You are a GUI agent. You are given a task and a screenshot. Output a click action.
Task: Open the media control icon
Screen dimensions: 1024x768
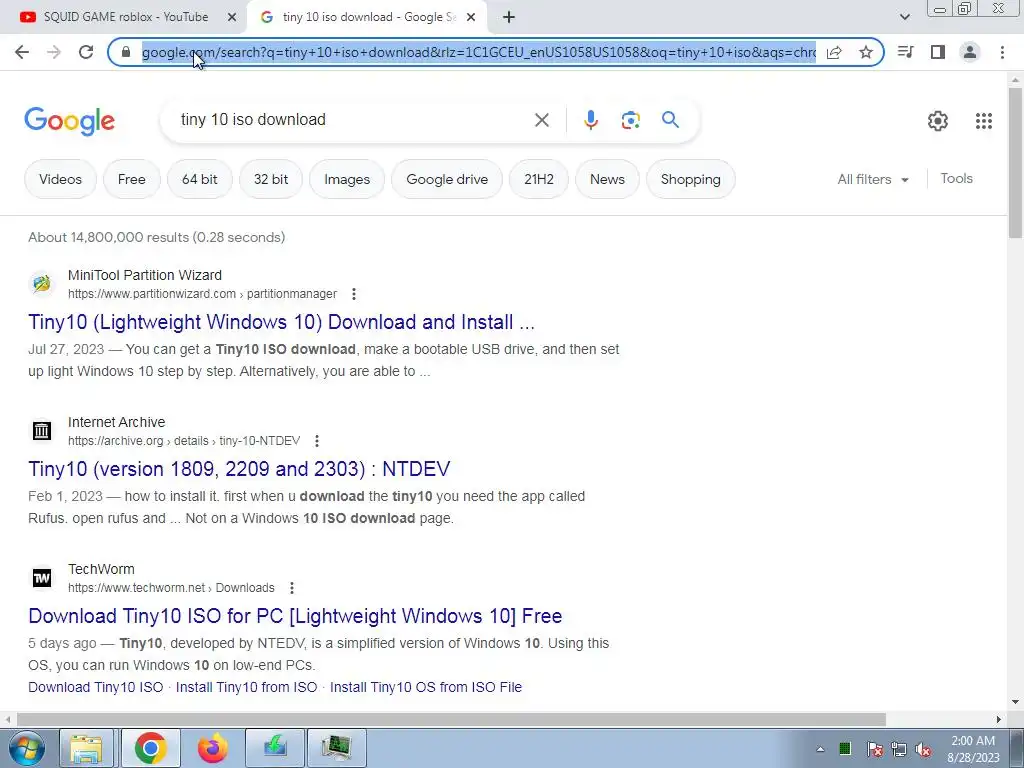905,52
